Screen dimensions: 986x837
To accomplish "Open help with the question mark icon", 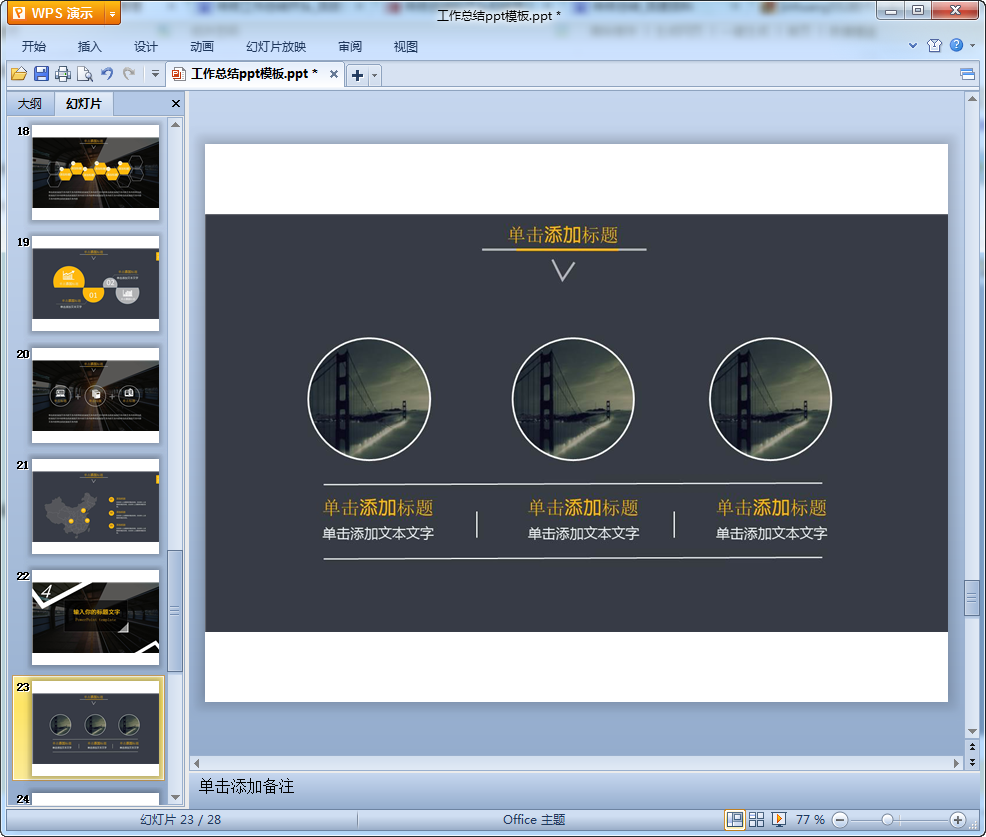I will (956, 45).
